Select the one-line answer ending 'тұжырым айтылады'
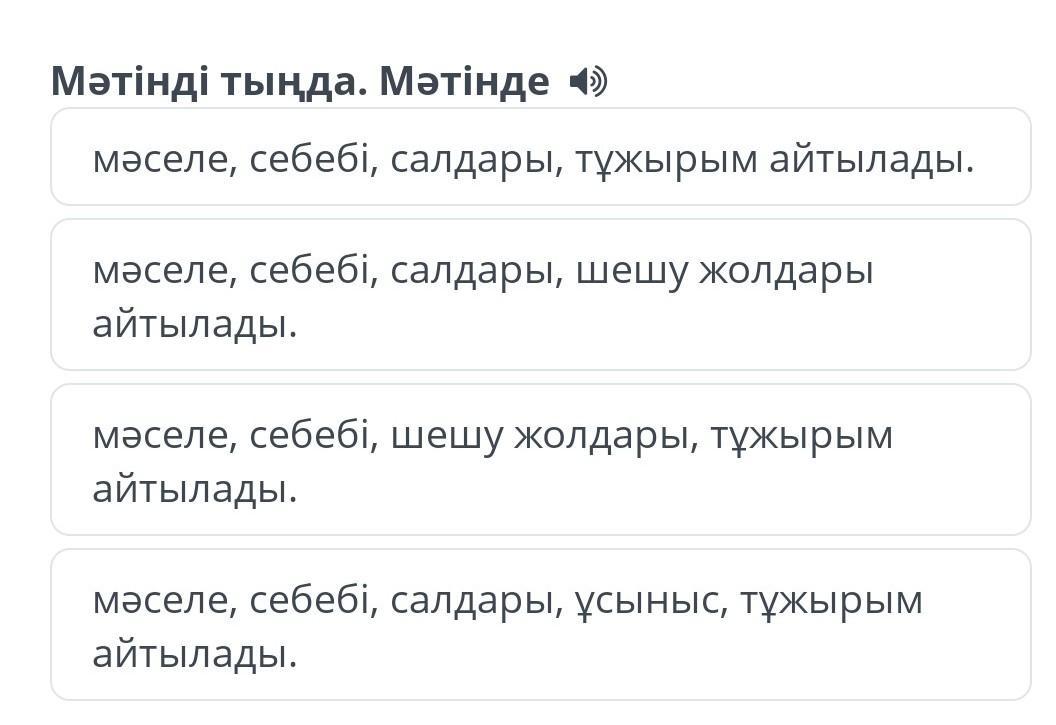 [540, 157]
